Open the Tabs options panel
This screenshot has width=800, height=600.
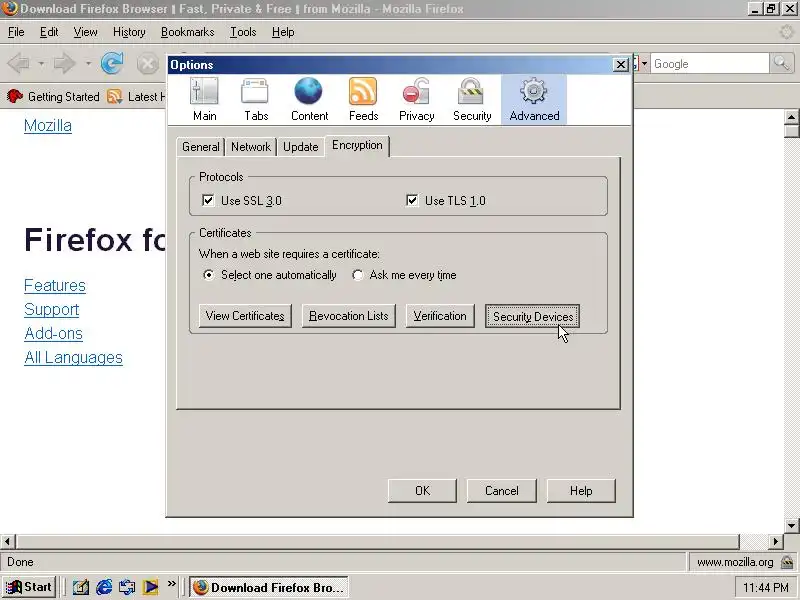[256, 100]
